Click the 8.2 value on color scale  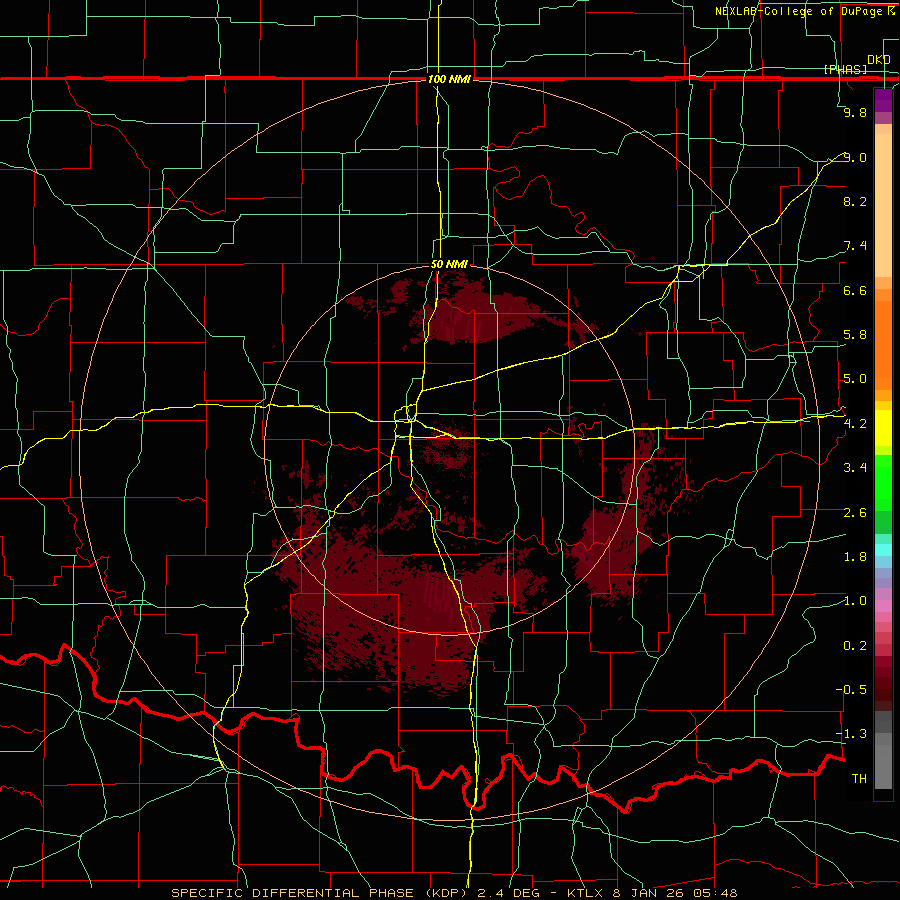coord(855,201)
